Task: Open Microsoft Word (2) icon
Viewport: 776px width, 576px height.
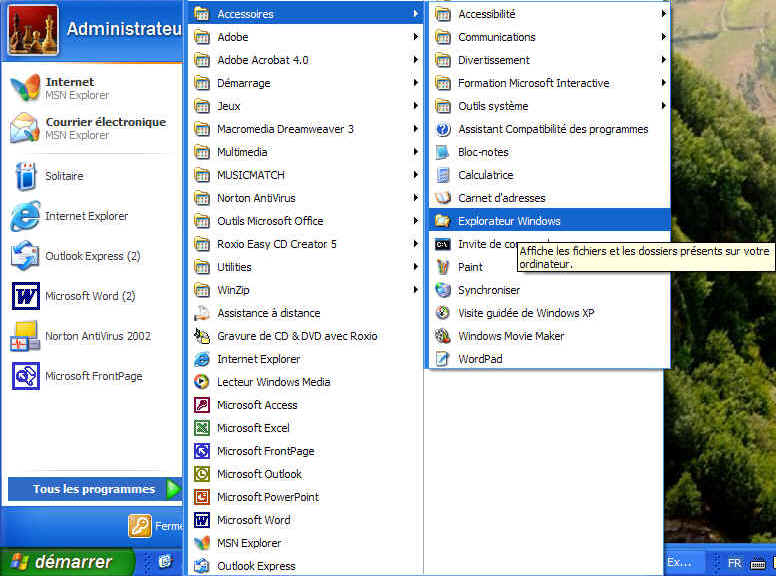Action: (x=26, y=296)
